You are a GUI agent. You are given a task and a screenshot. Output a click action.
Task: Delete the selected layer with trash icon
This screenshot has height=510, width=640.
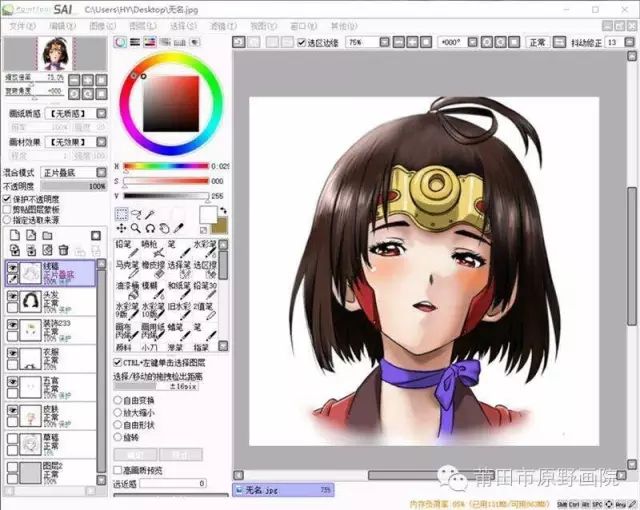63,250
